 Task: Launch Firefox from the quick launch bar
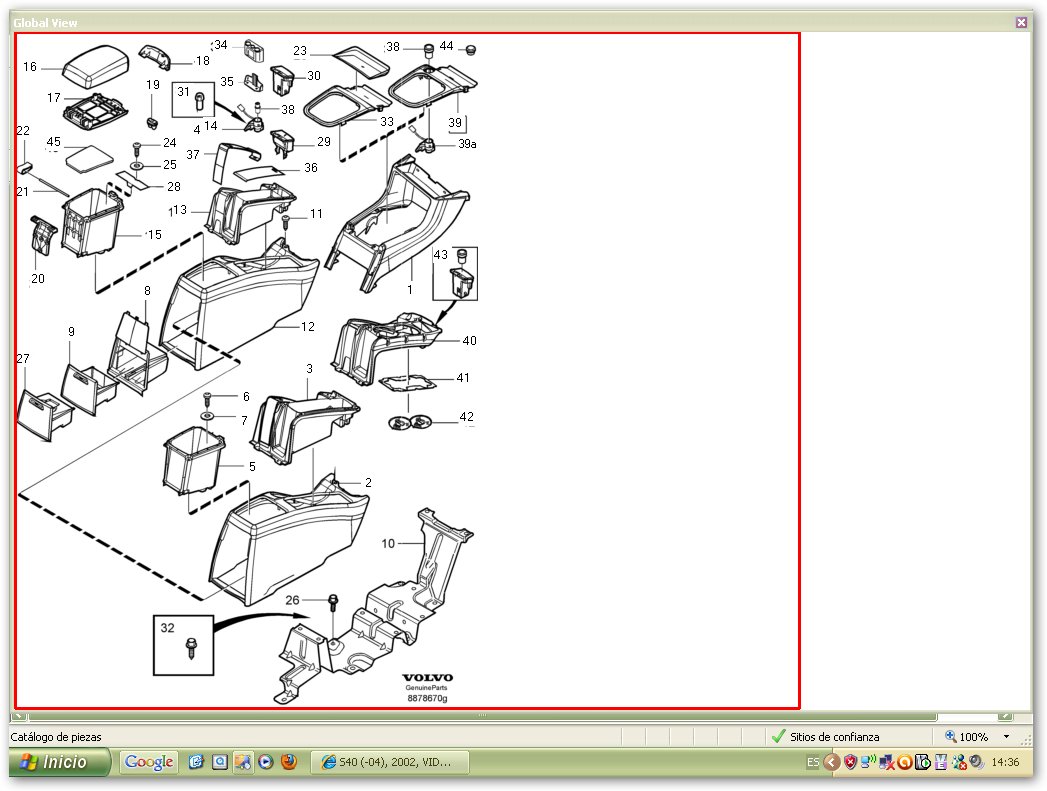(x=288, y=762)
